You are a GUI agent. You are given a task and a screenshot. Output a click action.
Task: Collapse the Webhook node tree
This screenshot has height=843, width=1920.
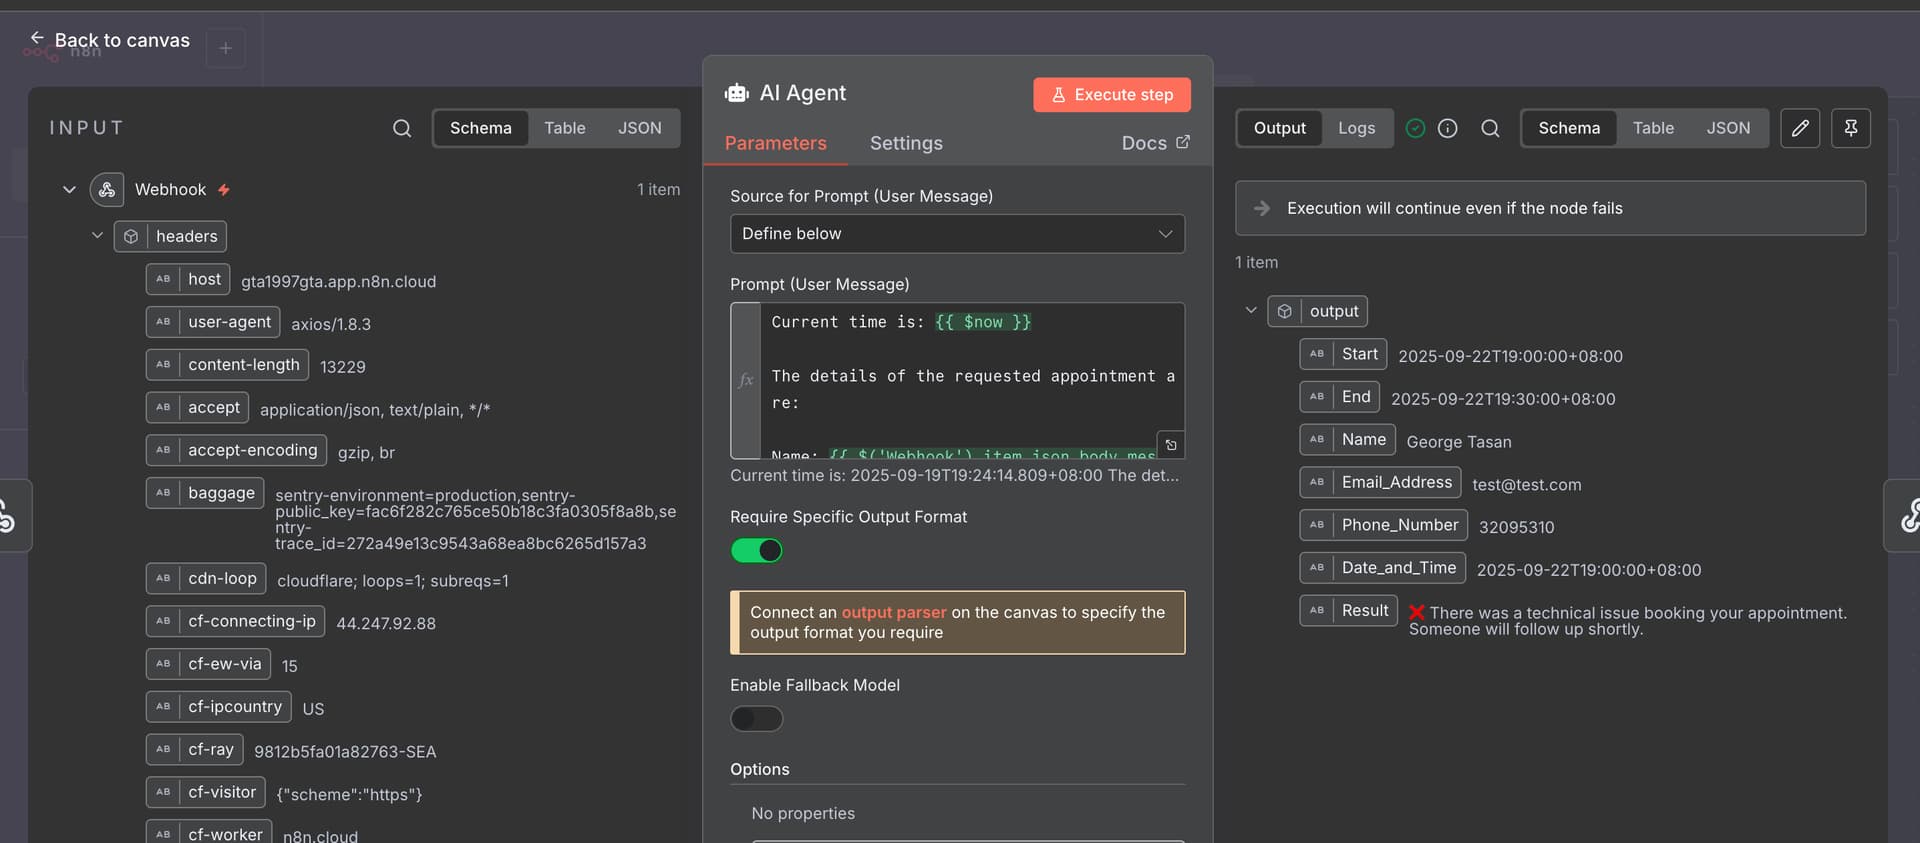[69, 189]
